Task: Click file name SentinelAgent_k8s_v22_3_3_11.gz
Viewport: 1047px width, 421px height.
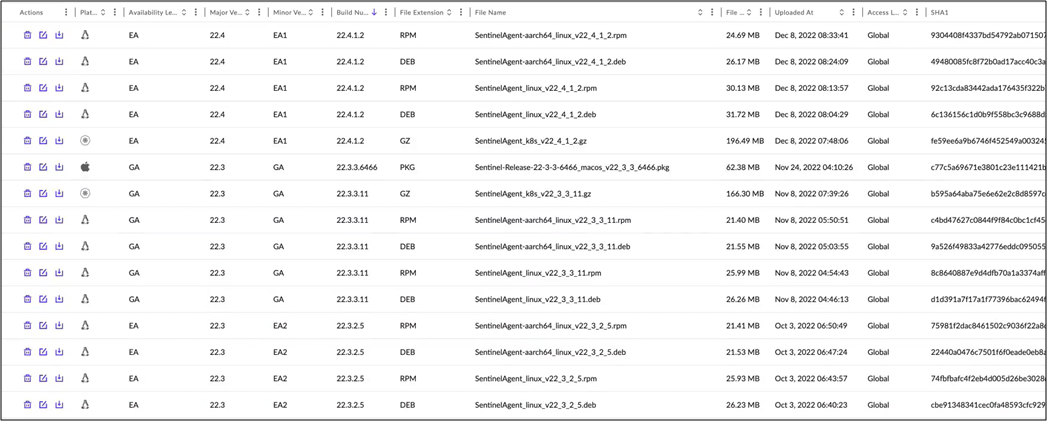Action: pyautogui.click(x=533, y=194)
